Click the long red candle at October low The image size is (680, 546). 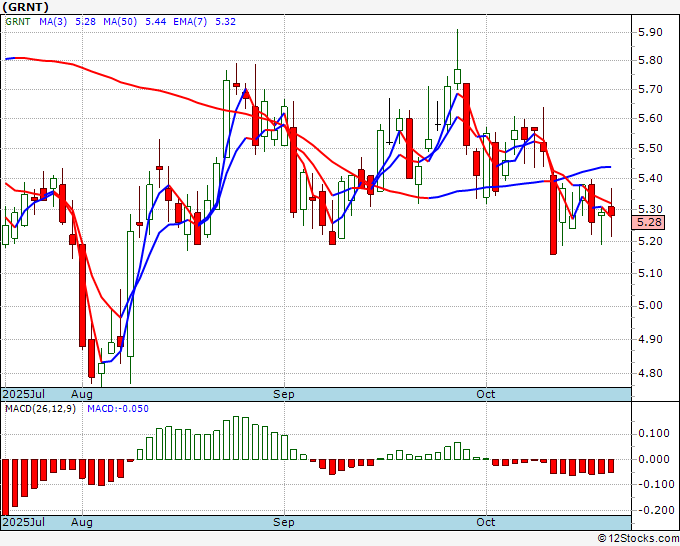tap(553, 215)
